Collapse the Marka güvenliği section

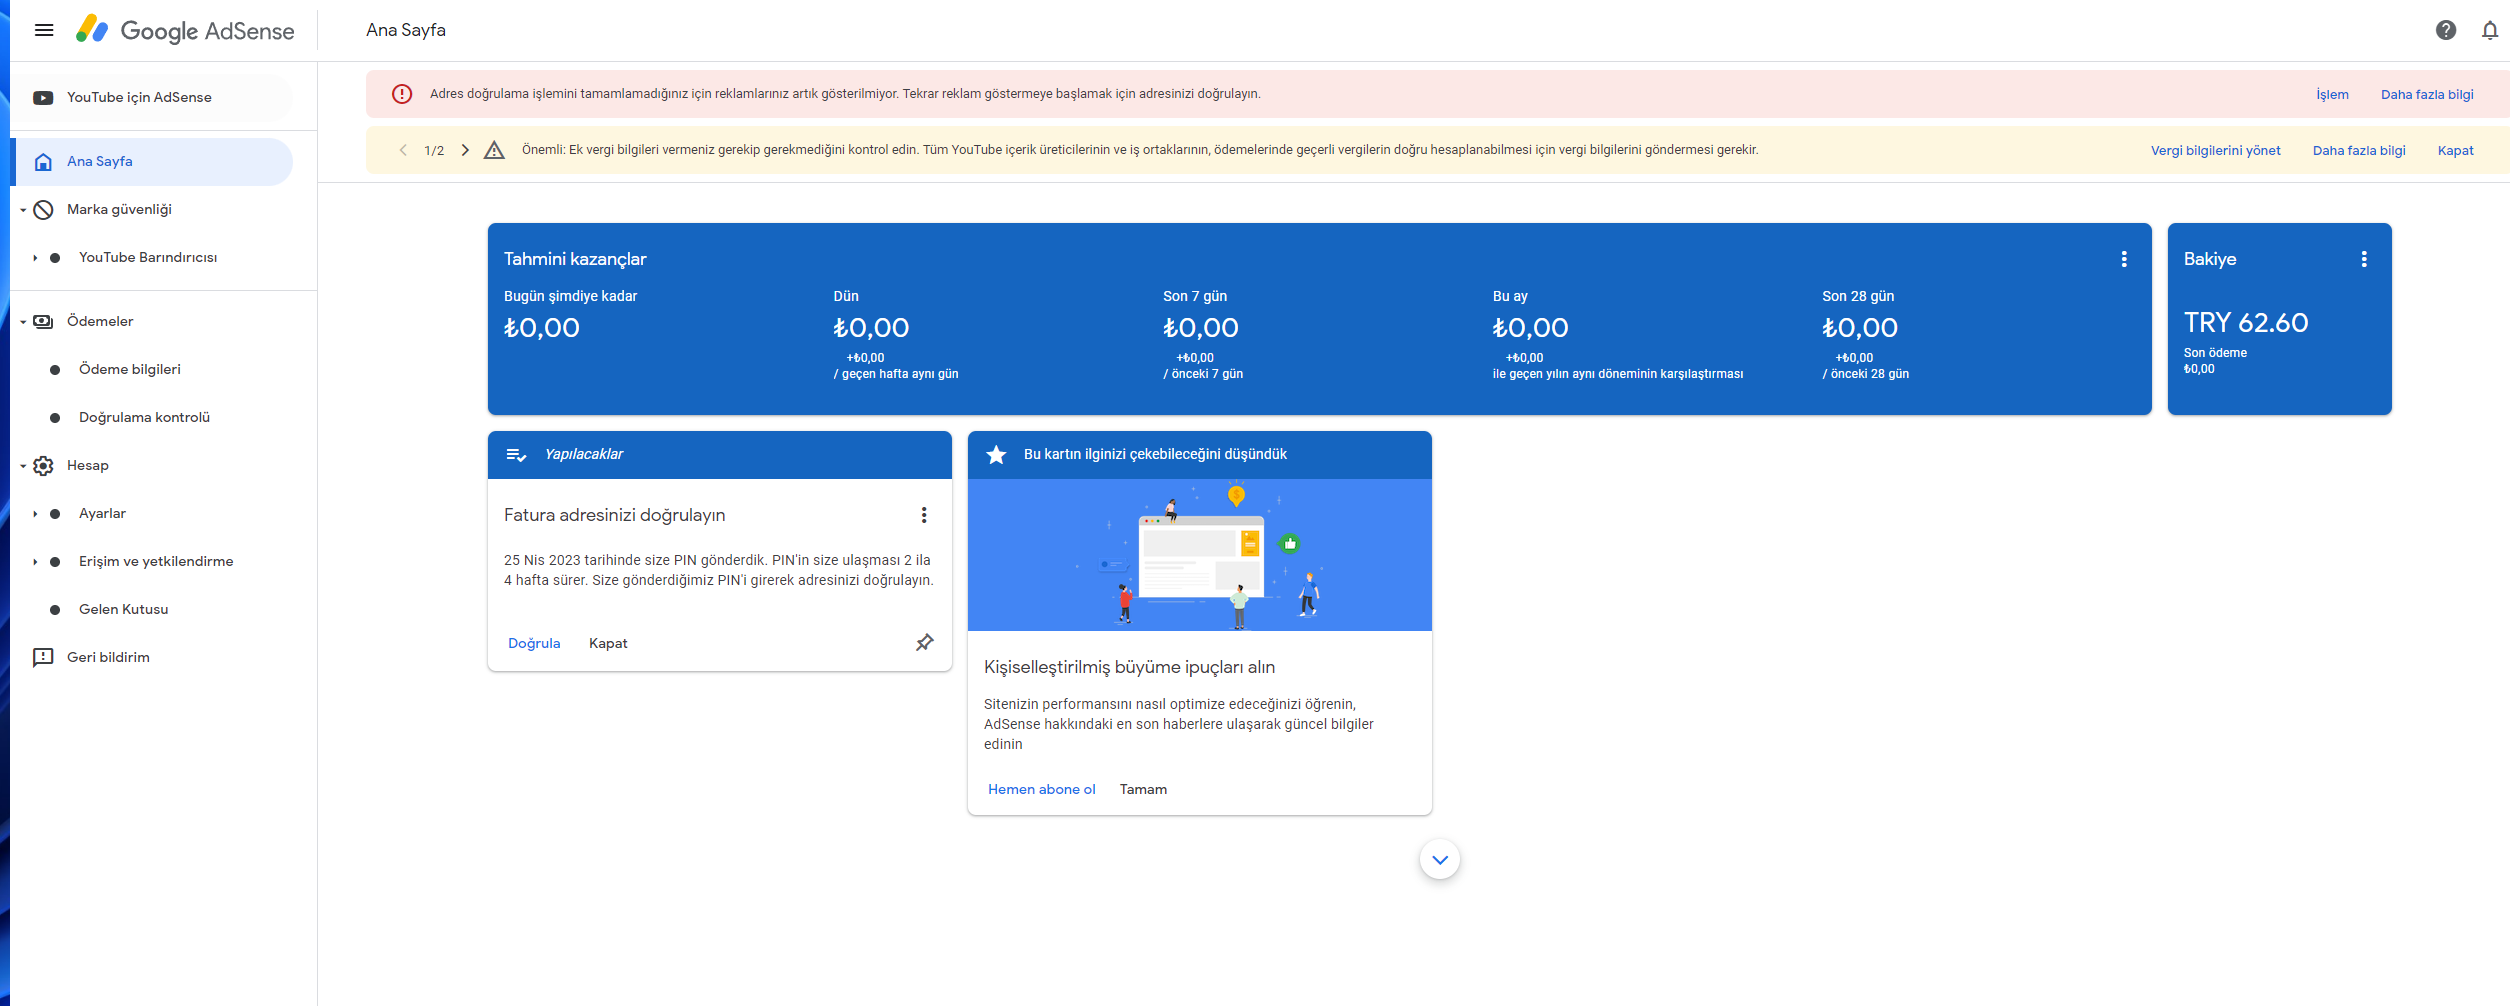coord(23,210)
